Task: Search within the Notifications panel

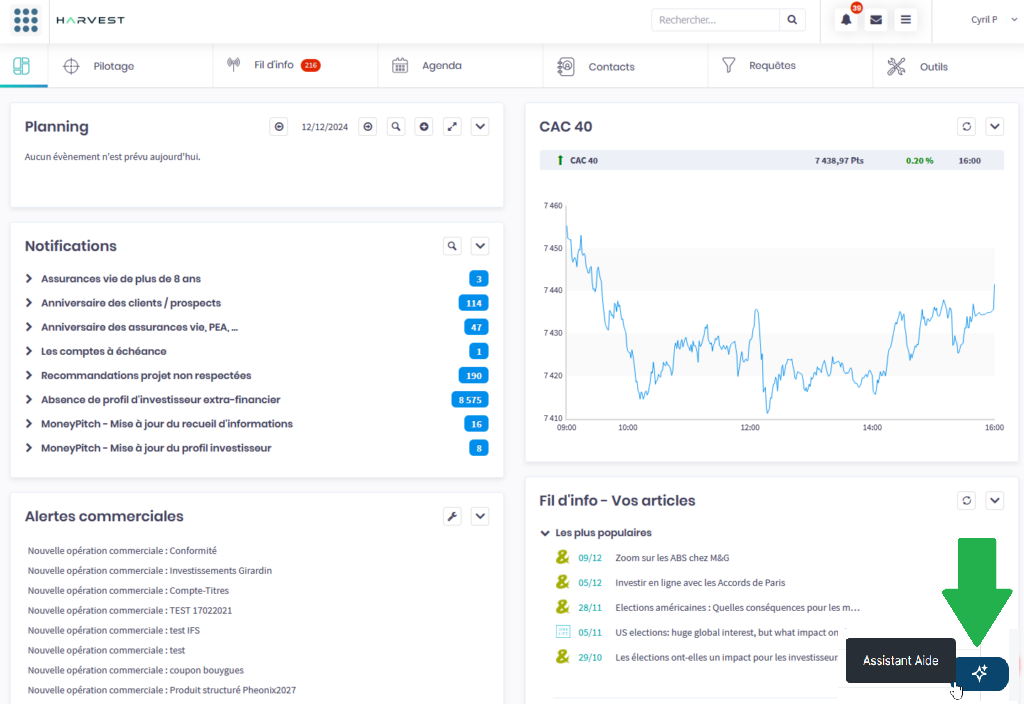Action: pos(452,246)
